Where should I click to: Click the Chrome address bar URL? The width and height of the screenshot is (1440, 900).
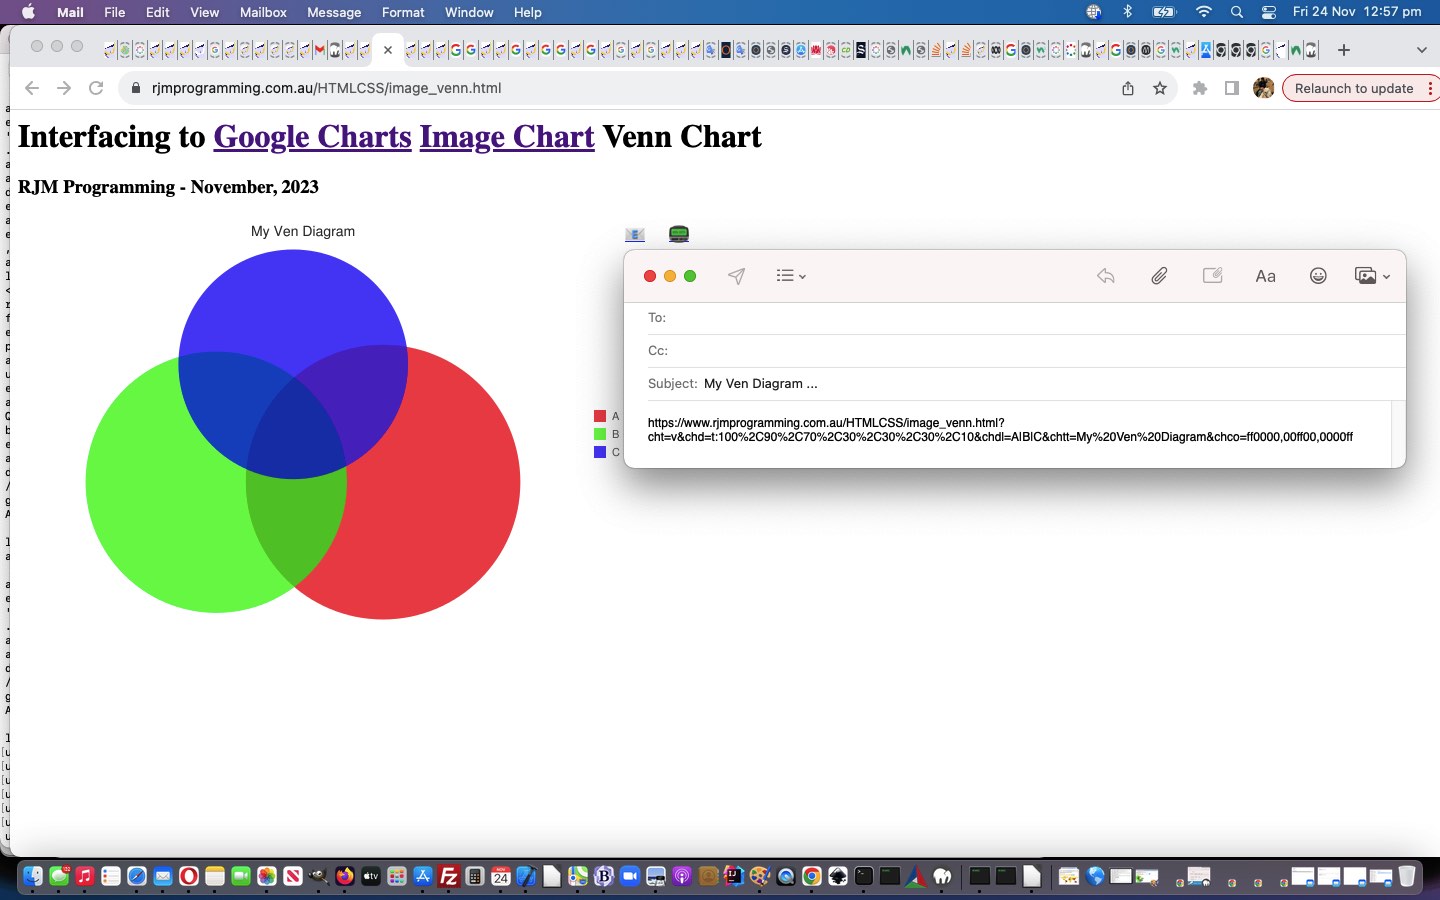pyautogui.click(x=327, y=88)
